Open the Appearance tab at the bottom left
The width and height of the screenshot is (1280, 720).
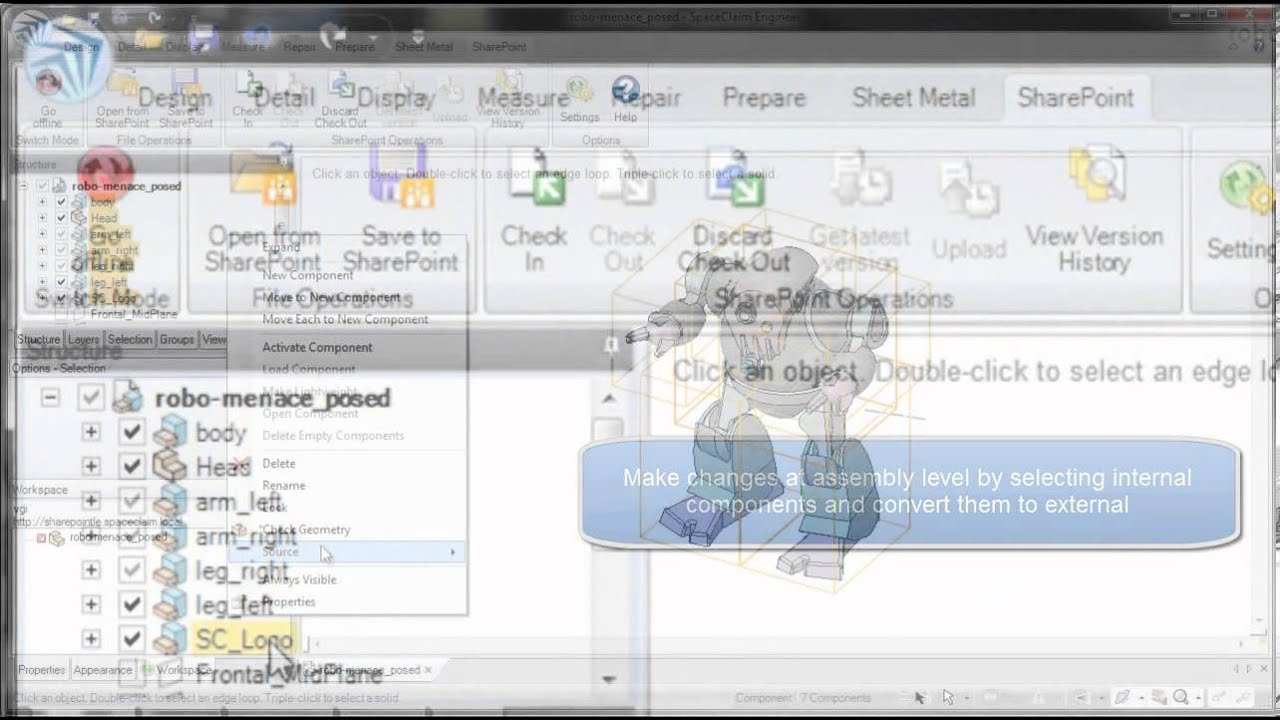point(103,670)
